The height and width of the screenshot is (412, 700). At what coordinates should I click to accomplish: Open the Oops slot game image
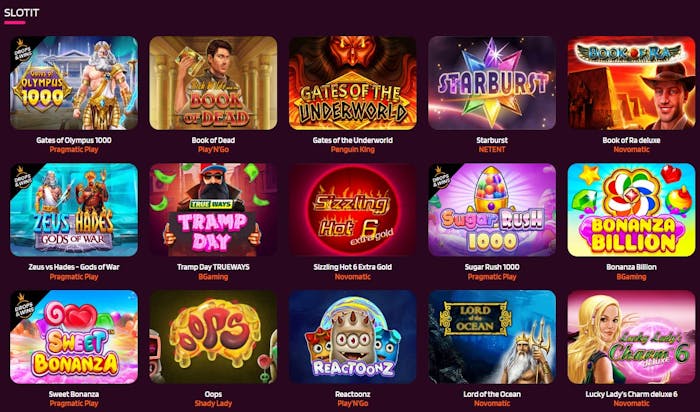(213, 337)
